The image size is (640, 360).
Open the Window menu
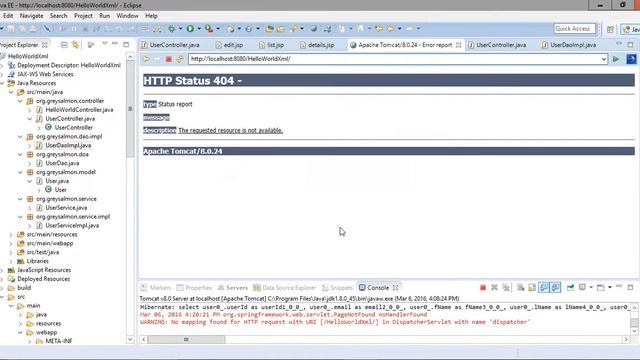click(127, 16)
